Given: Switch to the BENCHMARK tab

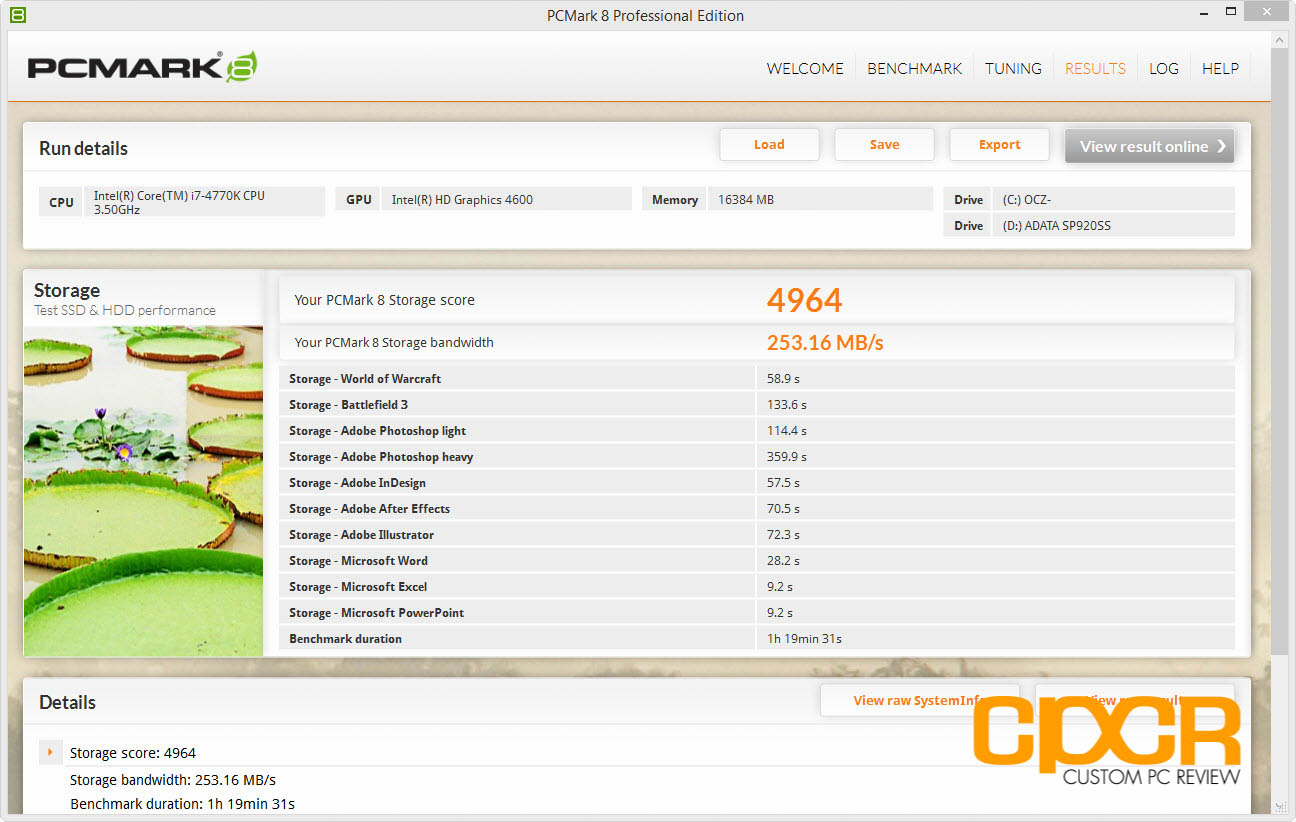Looking at the screenshot, I should (914, 68).
